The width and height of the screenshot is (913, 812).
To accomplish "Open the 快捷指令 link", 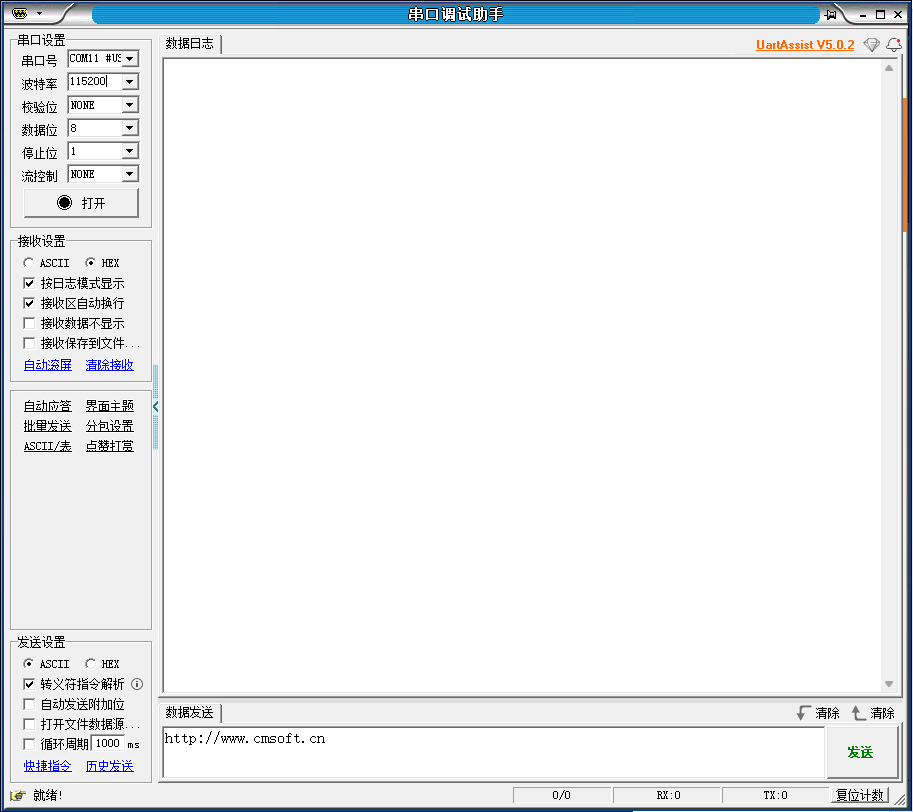I will (x=48, y=766).
